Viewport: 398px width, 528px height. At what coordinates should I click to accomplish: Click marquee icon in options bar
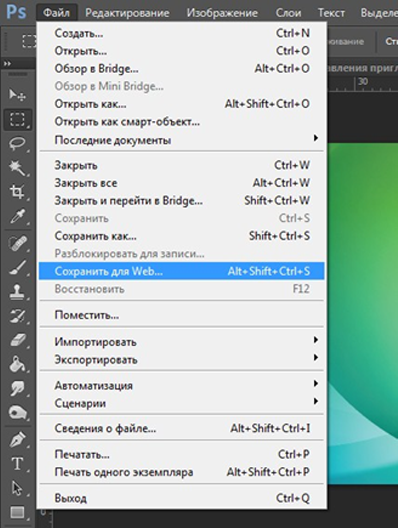29,41
